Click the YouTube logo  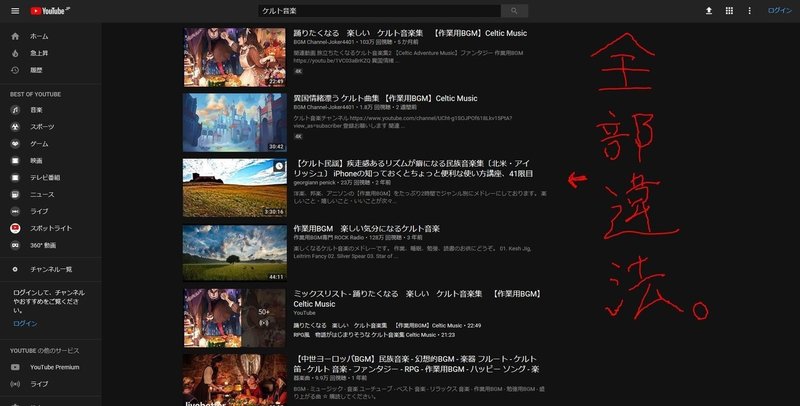tap(50, 11)
